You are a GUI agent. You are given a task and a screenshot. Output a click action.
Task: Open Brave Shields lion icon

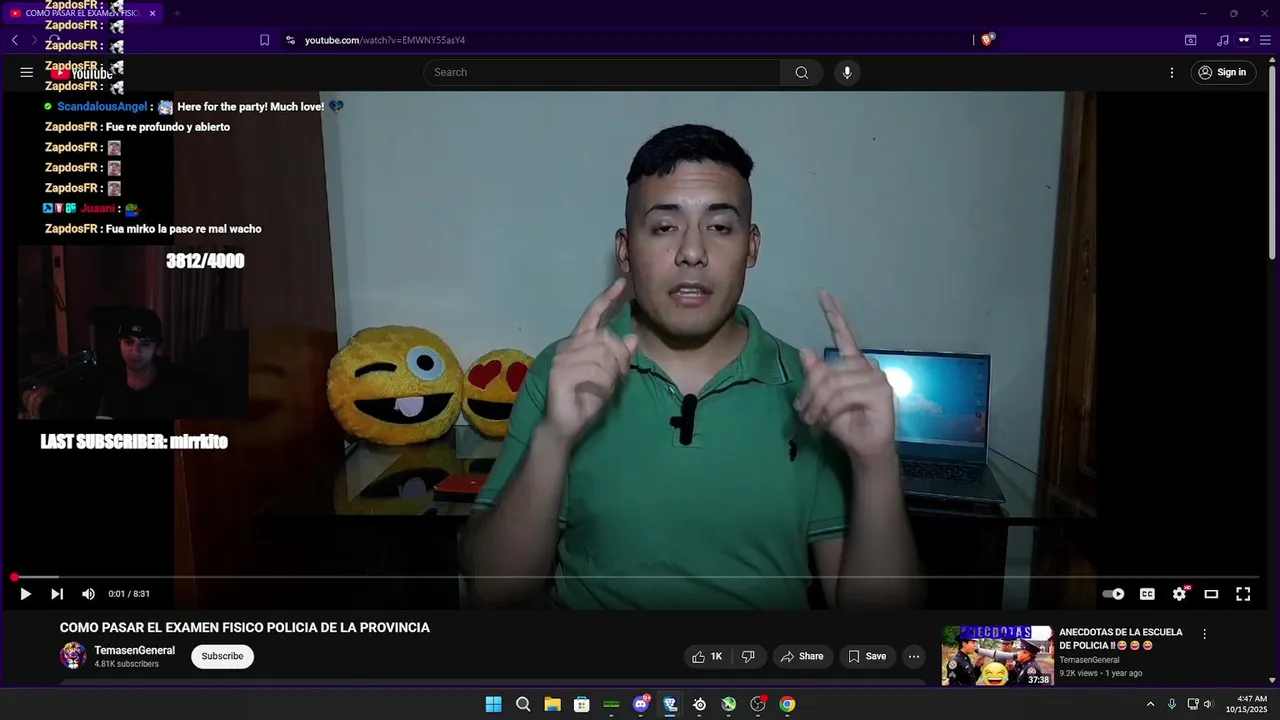(988, 40)
